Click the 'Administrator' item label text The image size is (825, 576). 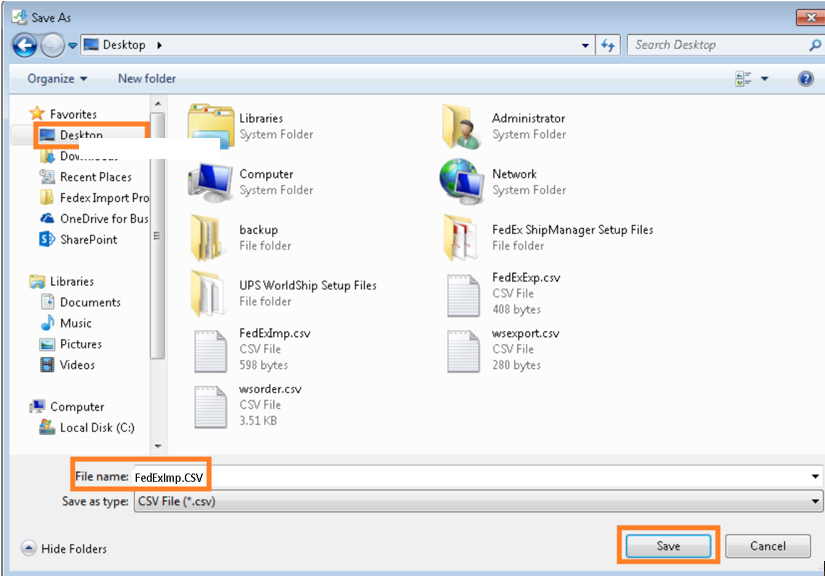(x=528, y=118)
